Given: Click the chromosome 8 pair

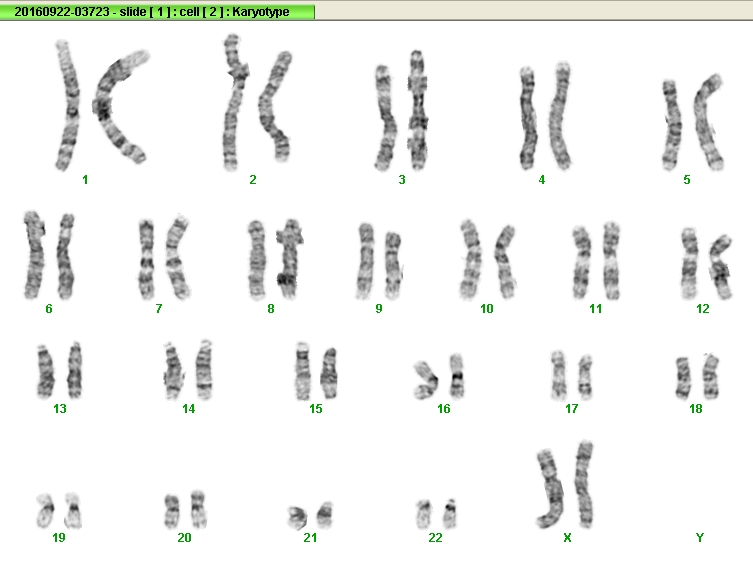Looking at the screenshot, I should [276, 259].
